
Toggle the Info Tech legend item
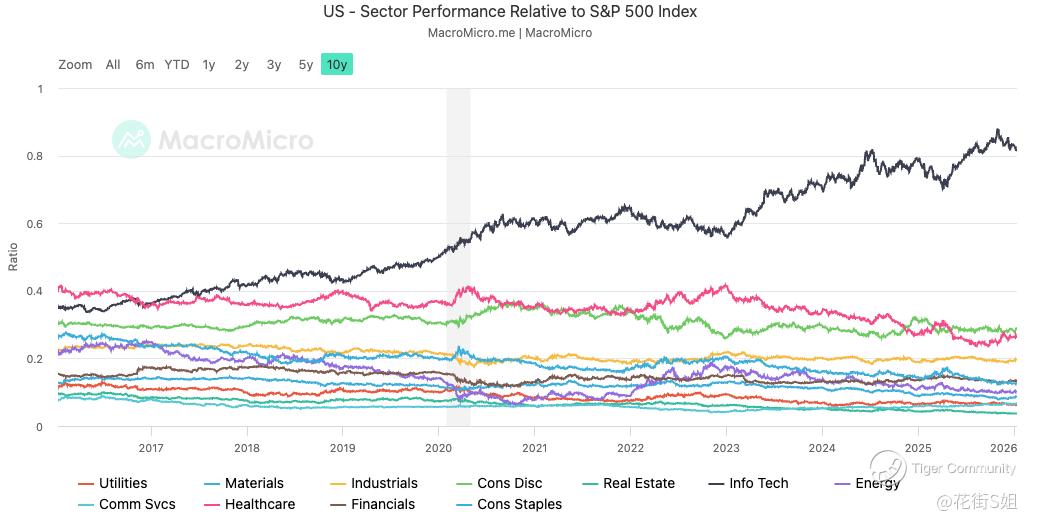click(x=758, y=483)
